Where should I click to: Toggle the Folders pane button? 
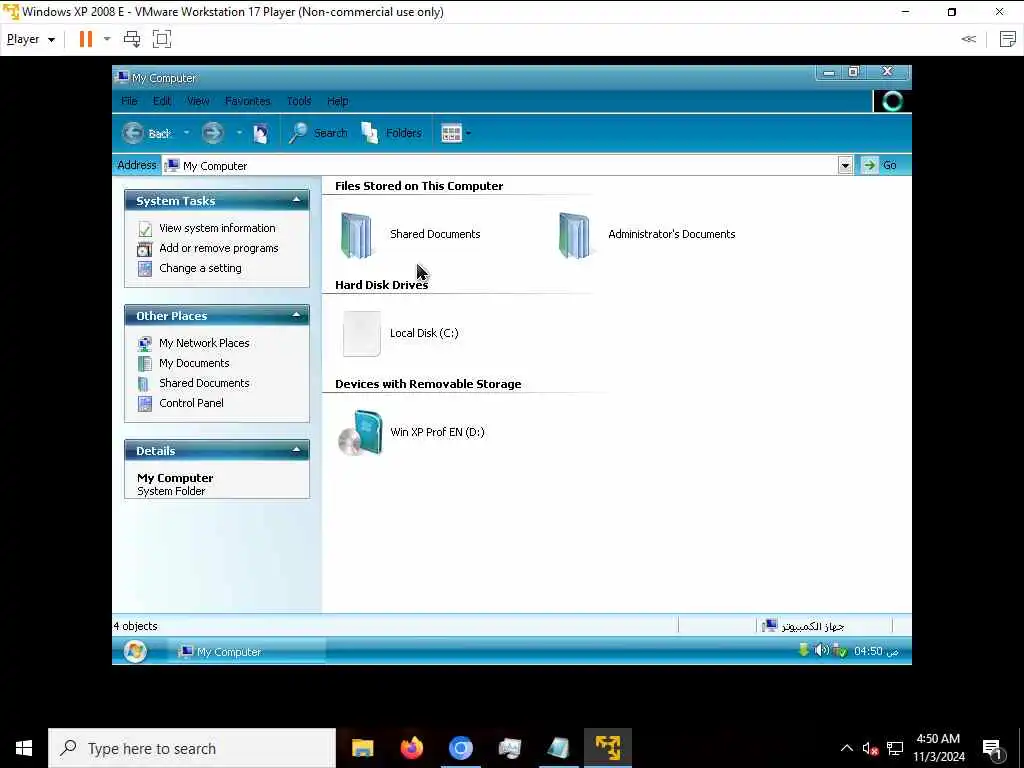[x=392, y=133]
